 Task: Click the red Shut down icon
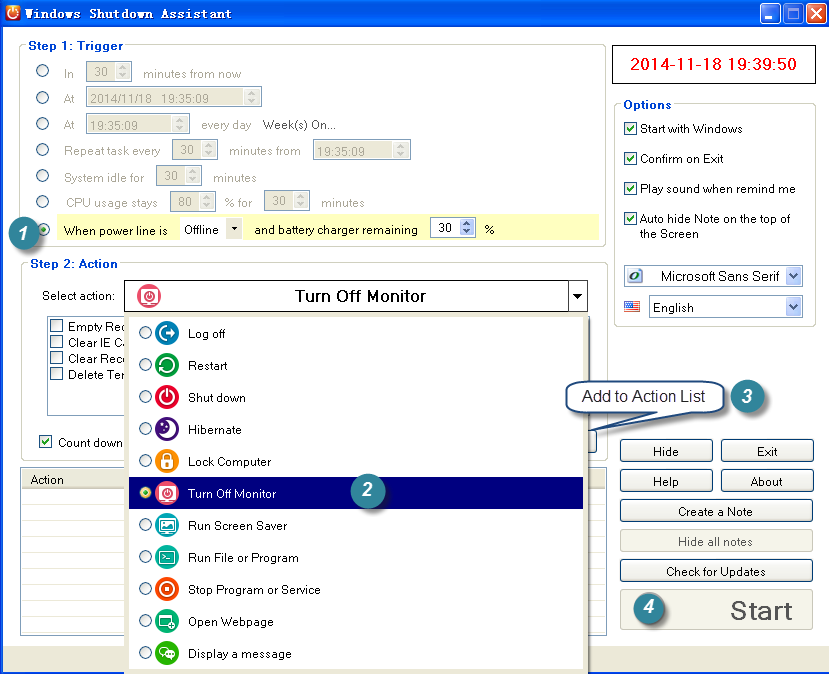(x=168, y=398)
